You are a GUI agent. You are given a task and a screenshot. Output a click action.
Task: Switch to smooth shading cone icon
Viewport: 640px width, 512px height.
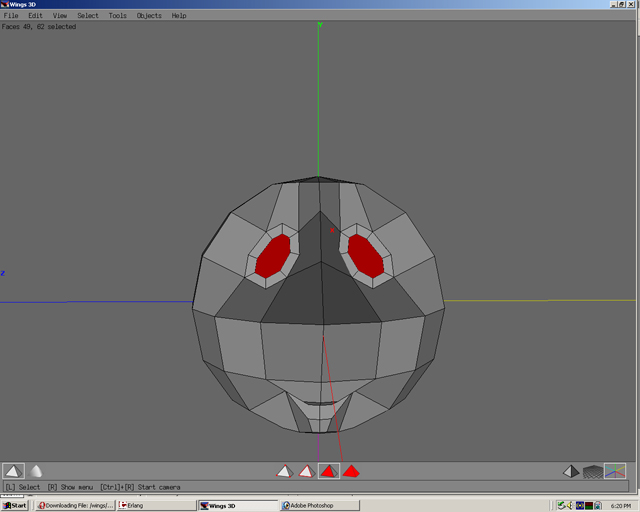coord(36,471)
